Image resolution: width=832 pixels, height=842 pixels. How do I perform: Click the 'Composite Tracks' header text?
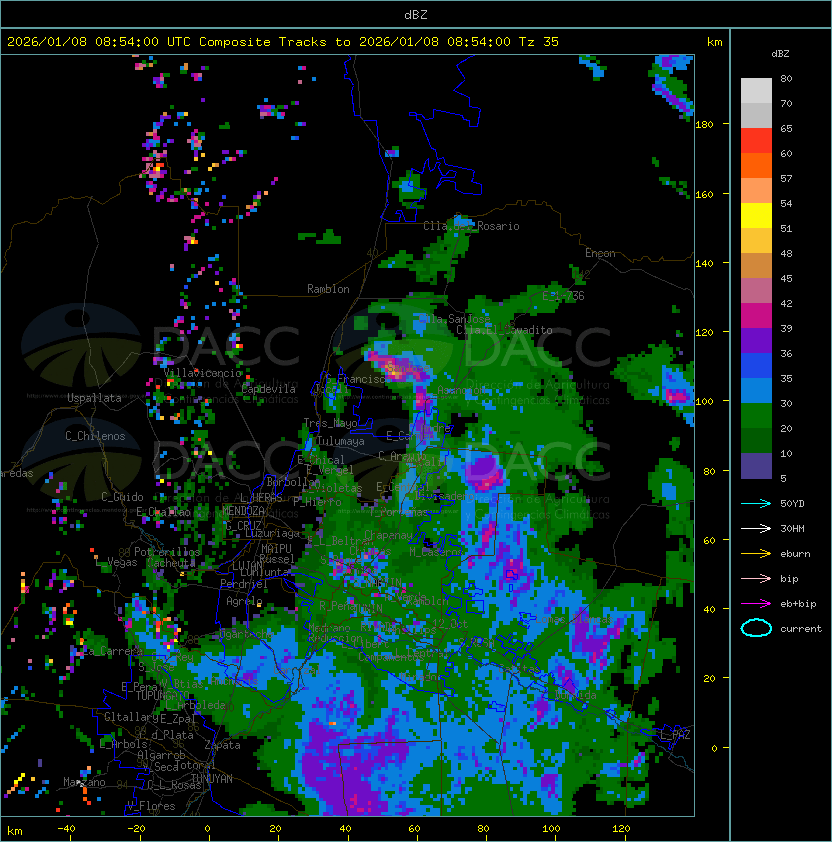[x=263, y=42]
